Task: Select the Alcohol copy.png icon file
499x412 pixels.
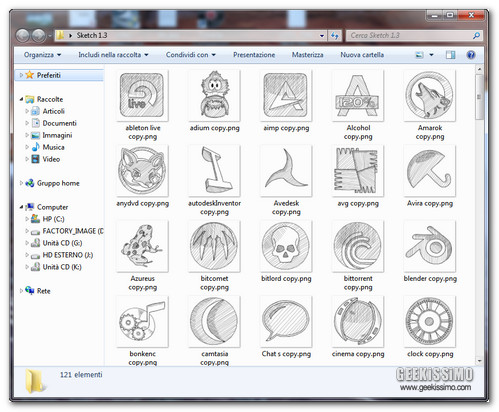Action: [358, 95]
